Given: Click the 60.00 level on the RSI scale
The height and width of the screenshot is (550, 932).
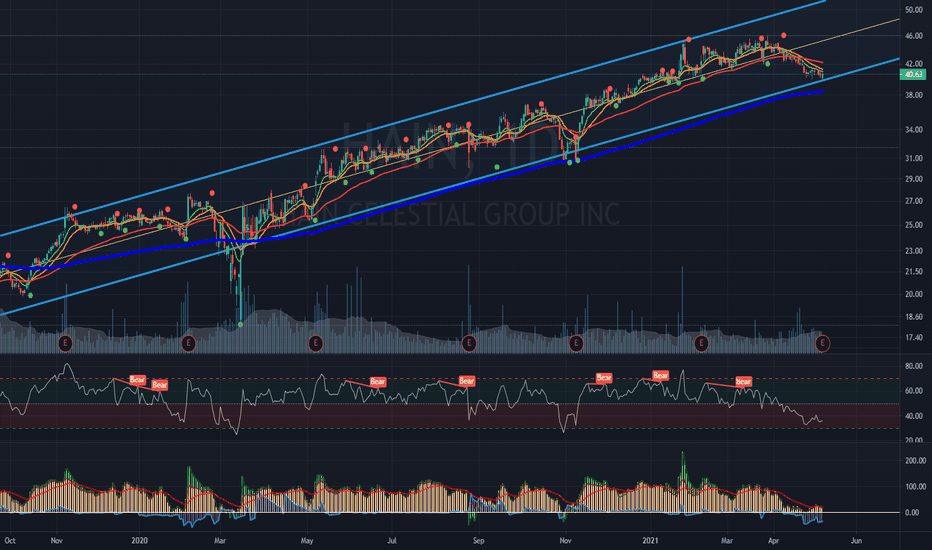Looking at the screenshot, I should [x=913, y=391].
